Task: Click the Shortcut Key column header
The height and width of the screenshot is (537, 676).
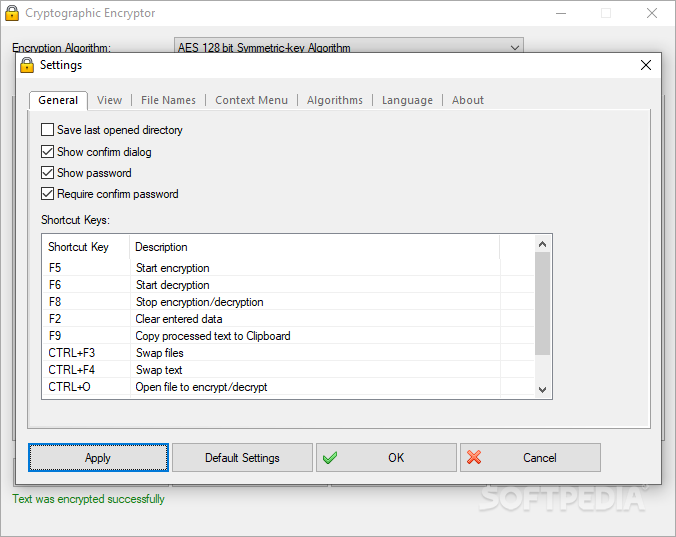Action: pos(86,247)
